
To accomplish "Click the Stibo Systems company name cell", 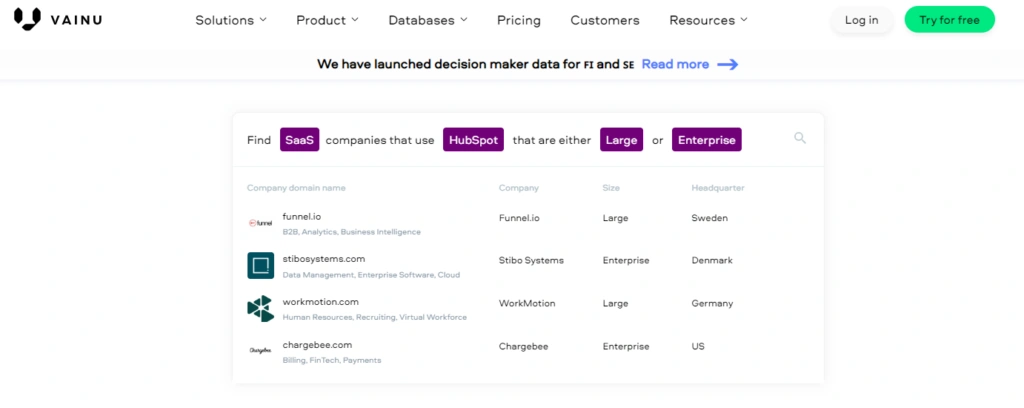I will [531, 260].
